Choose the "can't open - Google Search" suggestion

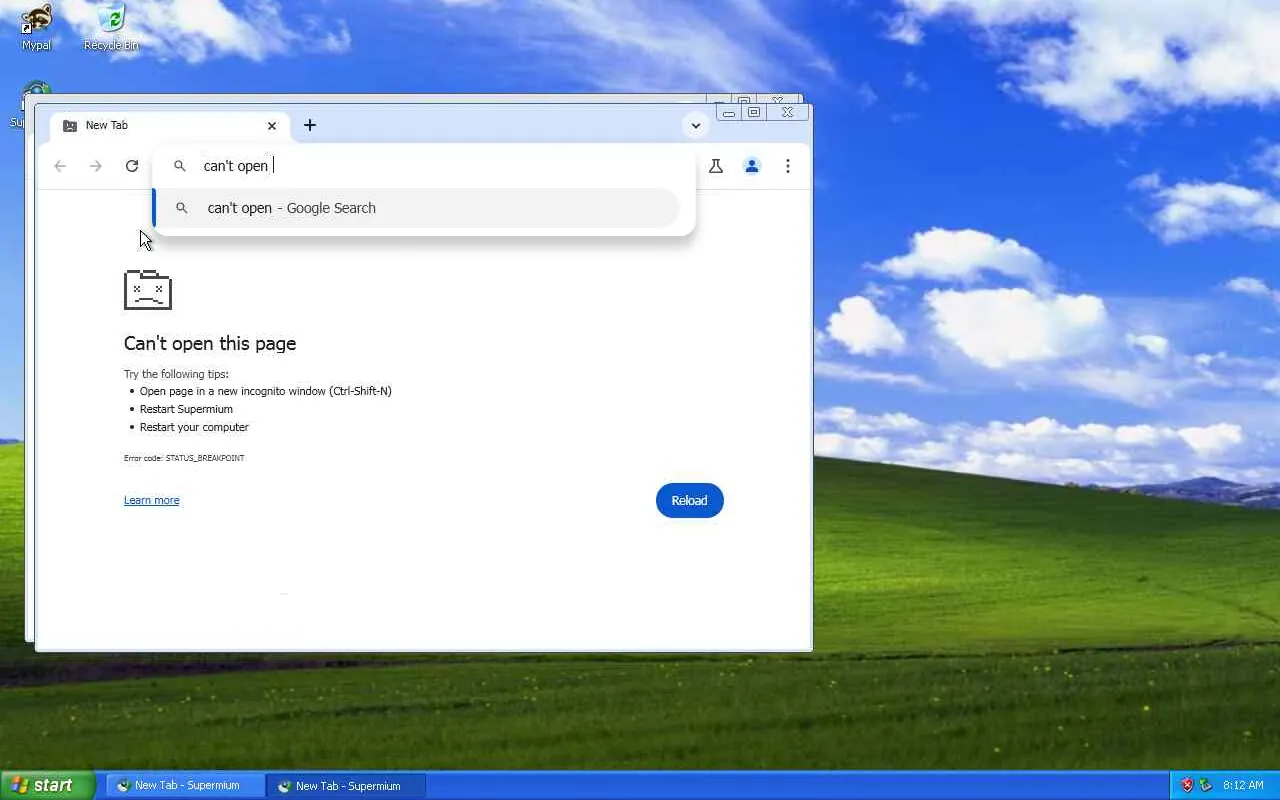click(417, 208)
